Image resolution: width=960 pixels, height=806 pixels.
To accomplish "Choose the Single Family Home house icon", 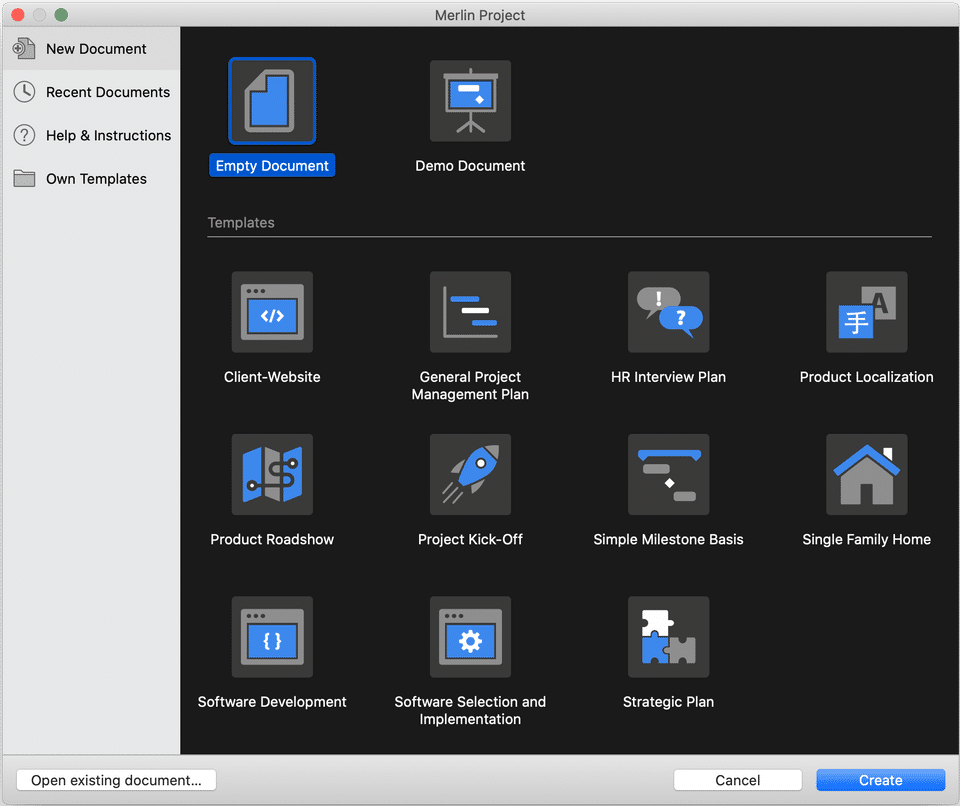I will click(x=866, y=474).
